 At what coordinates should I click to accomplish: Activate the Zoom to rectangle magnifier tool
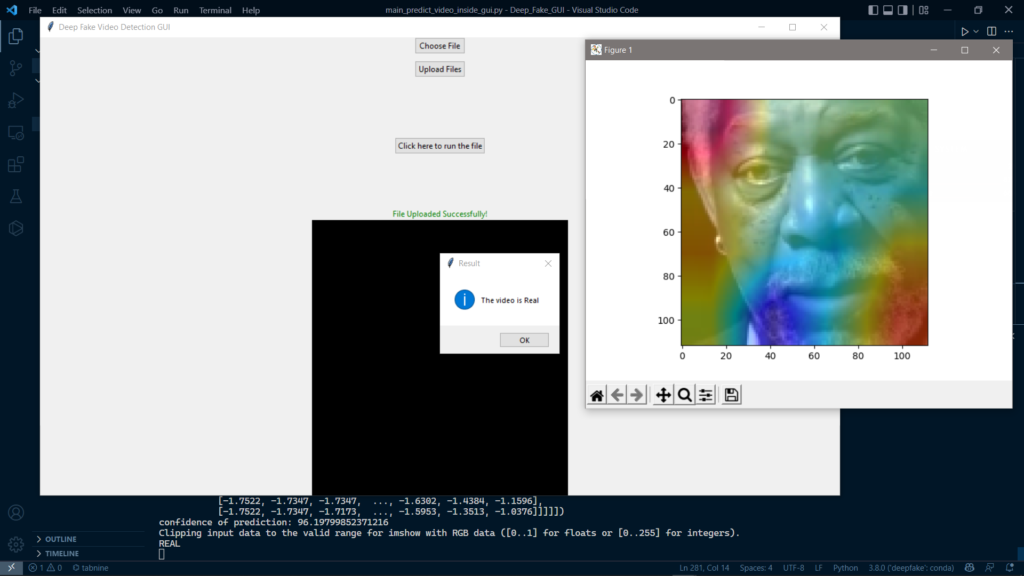coord(684,395)
